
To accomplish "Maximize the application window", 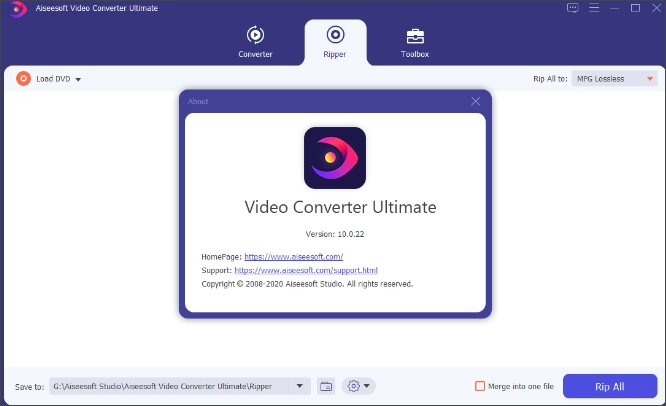I will coord(635,8).
